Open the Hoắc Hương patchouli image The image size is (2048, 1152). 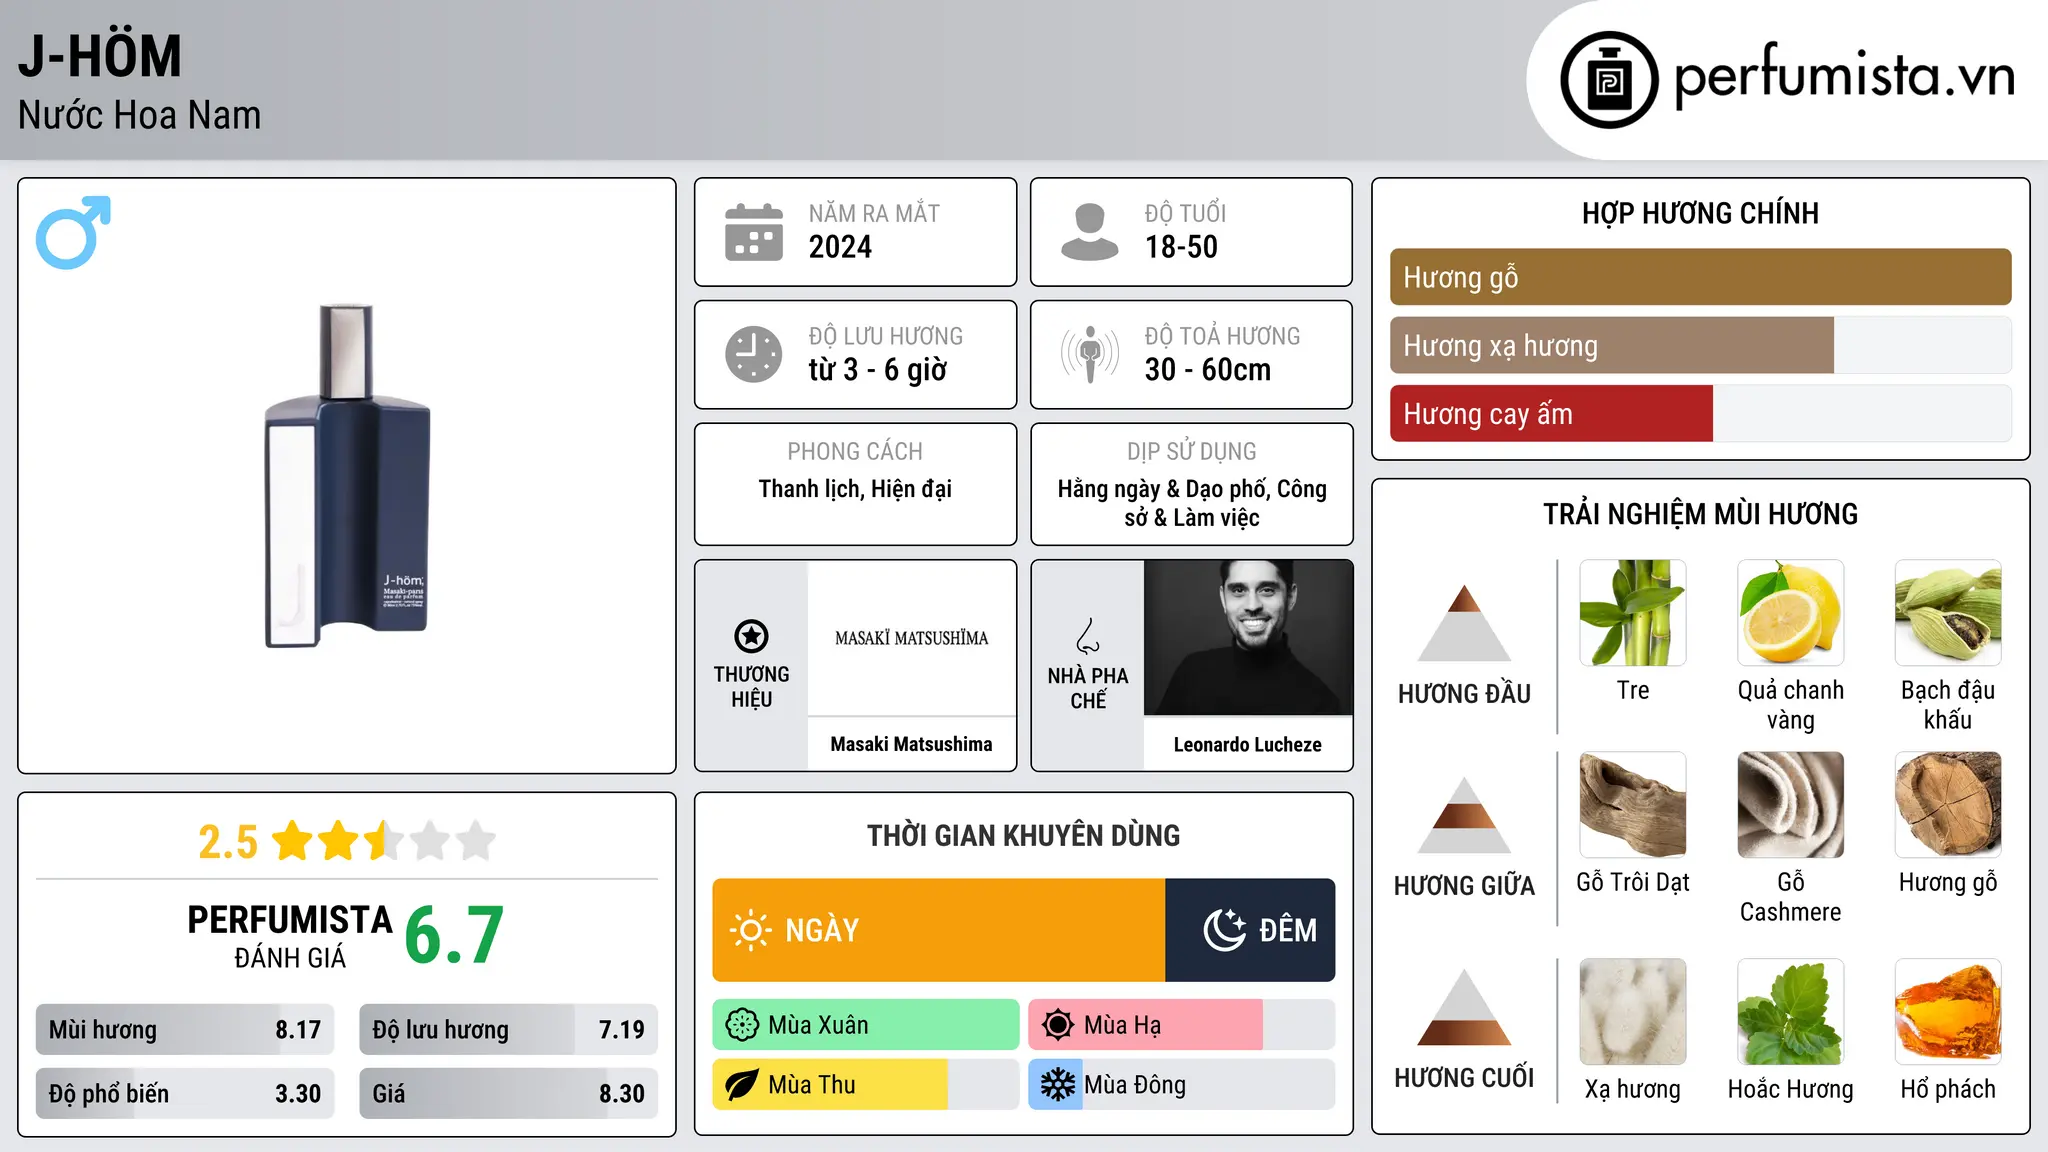point(1791,1012)
